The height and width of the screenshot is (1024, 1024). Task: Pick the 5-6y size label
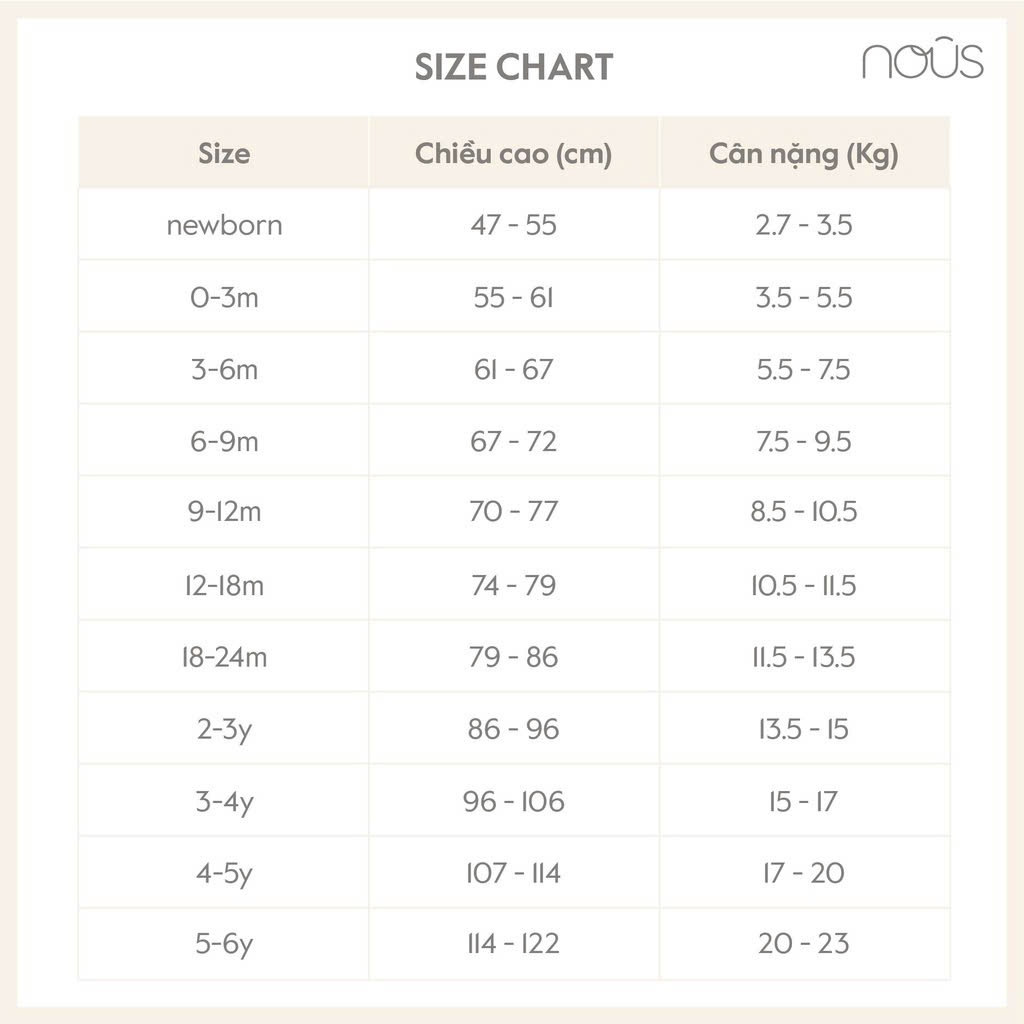224,943
